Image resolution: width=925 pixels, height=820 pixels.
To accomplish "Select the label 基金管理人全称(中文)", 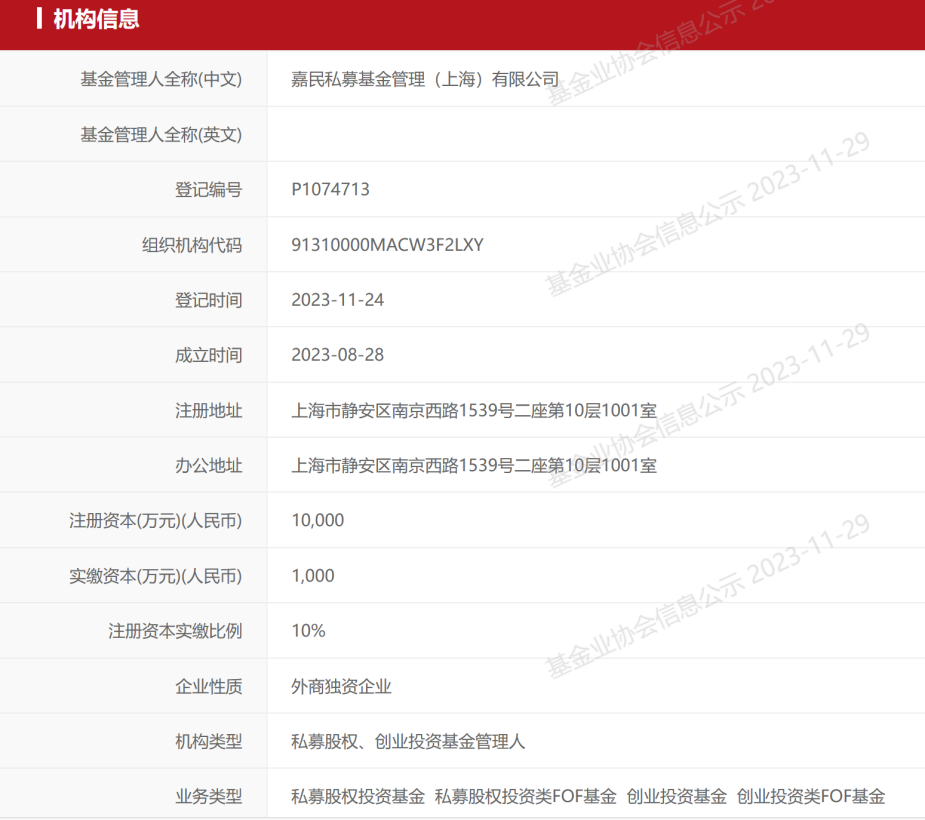I will point(161,79).
